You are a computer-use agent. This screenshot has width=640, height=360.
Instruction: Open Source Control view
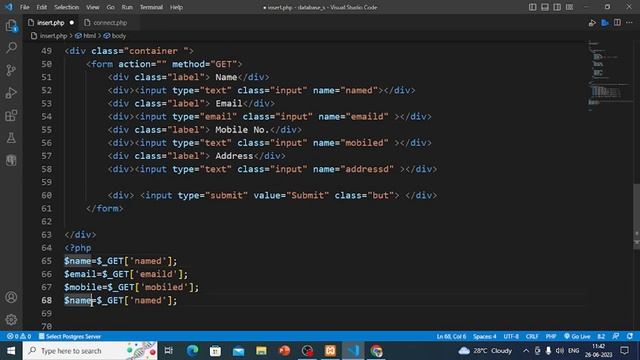click(x=11, y=70)
